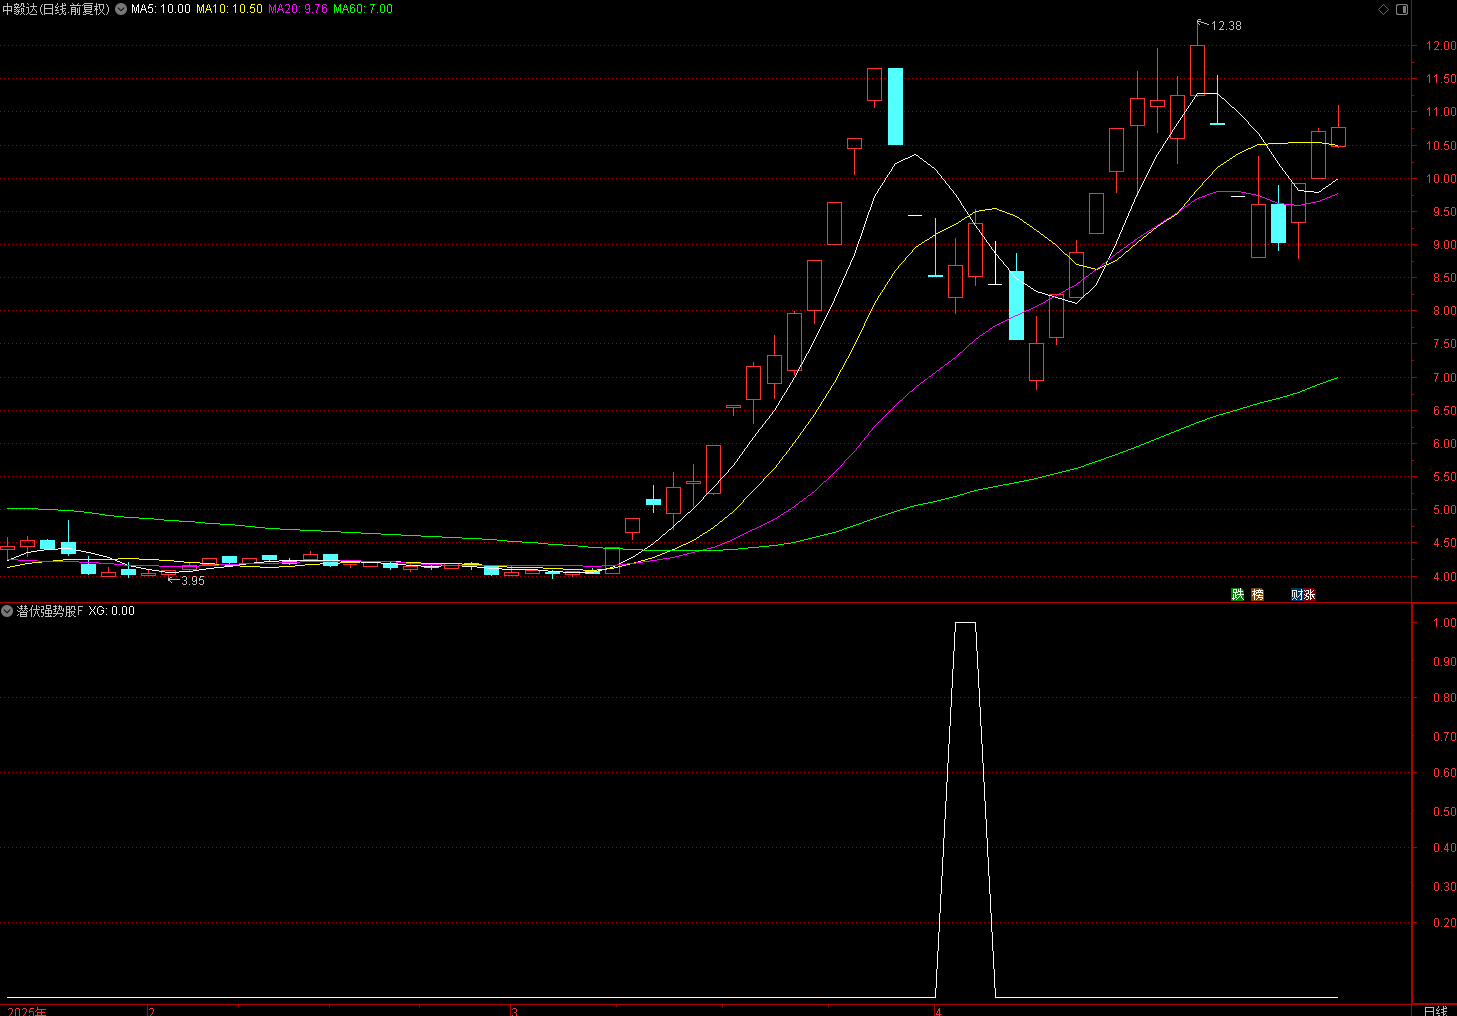Click the 4.00 price axis label
Viewport: 1457px width, 1016px height.
(x=1444, y=577)
